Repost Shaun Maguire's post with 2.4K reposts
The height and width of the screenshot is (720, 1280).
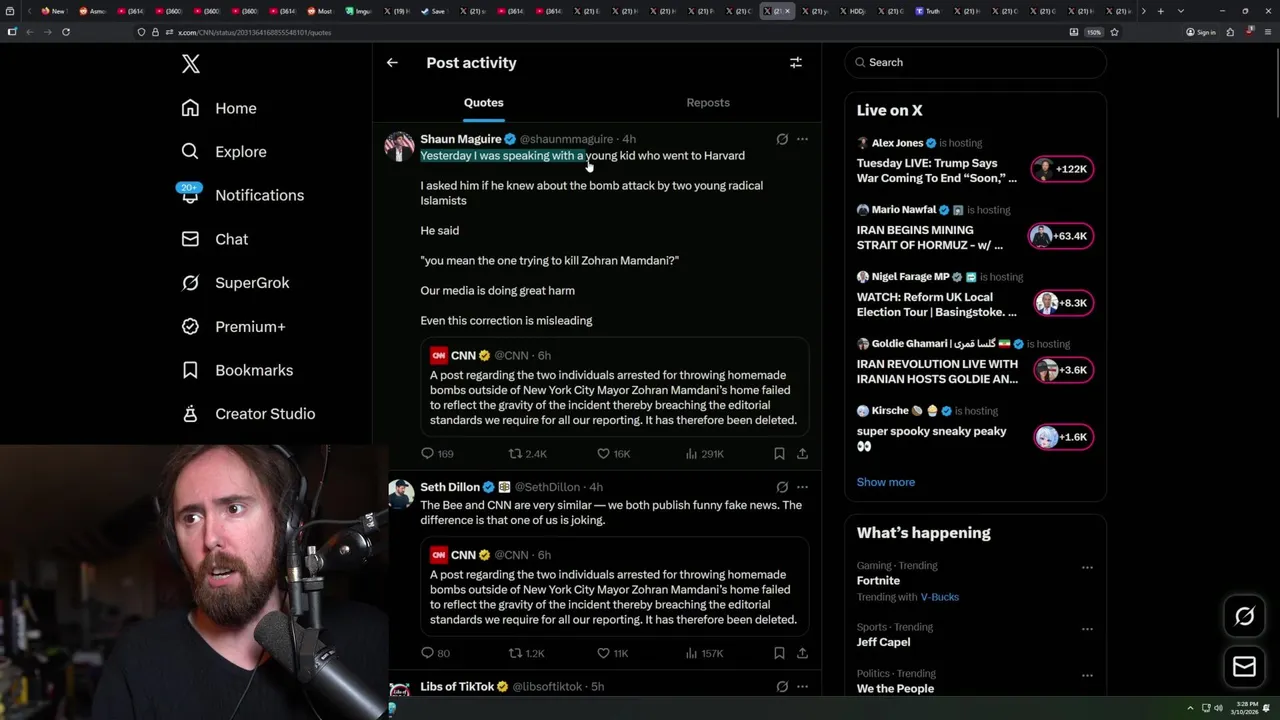click(527, 454)
